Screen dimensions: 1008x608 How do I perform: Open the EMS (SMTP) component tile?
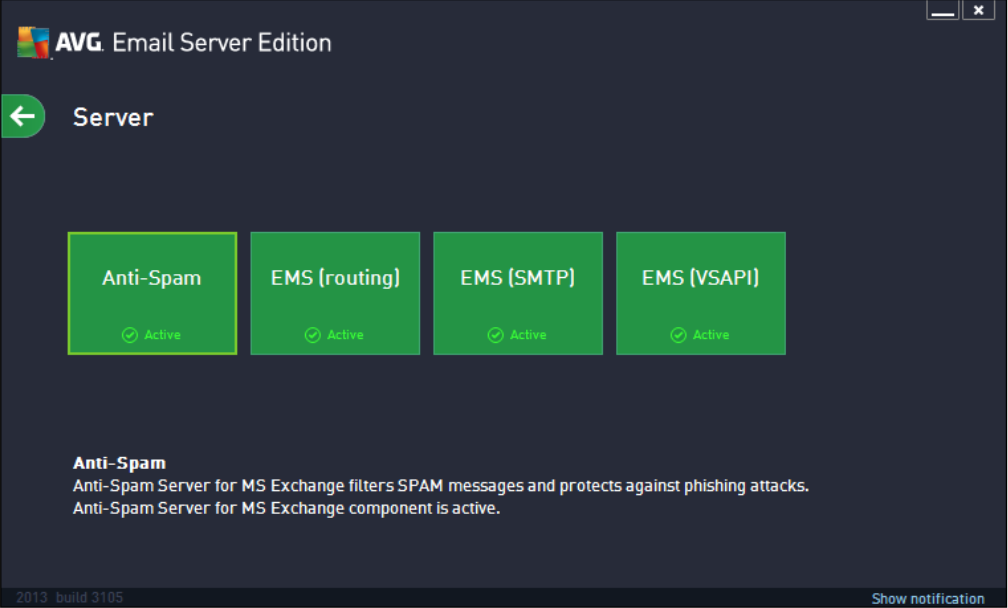[518, 293]
